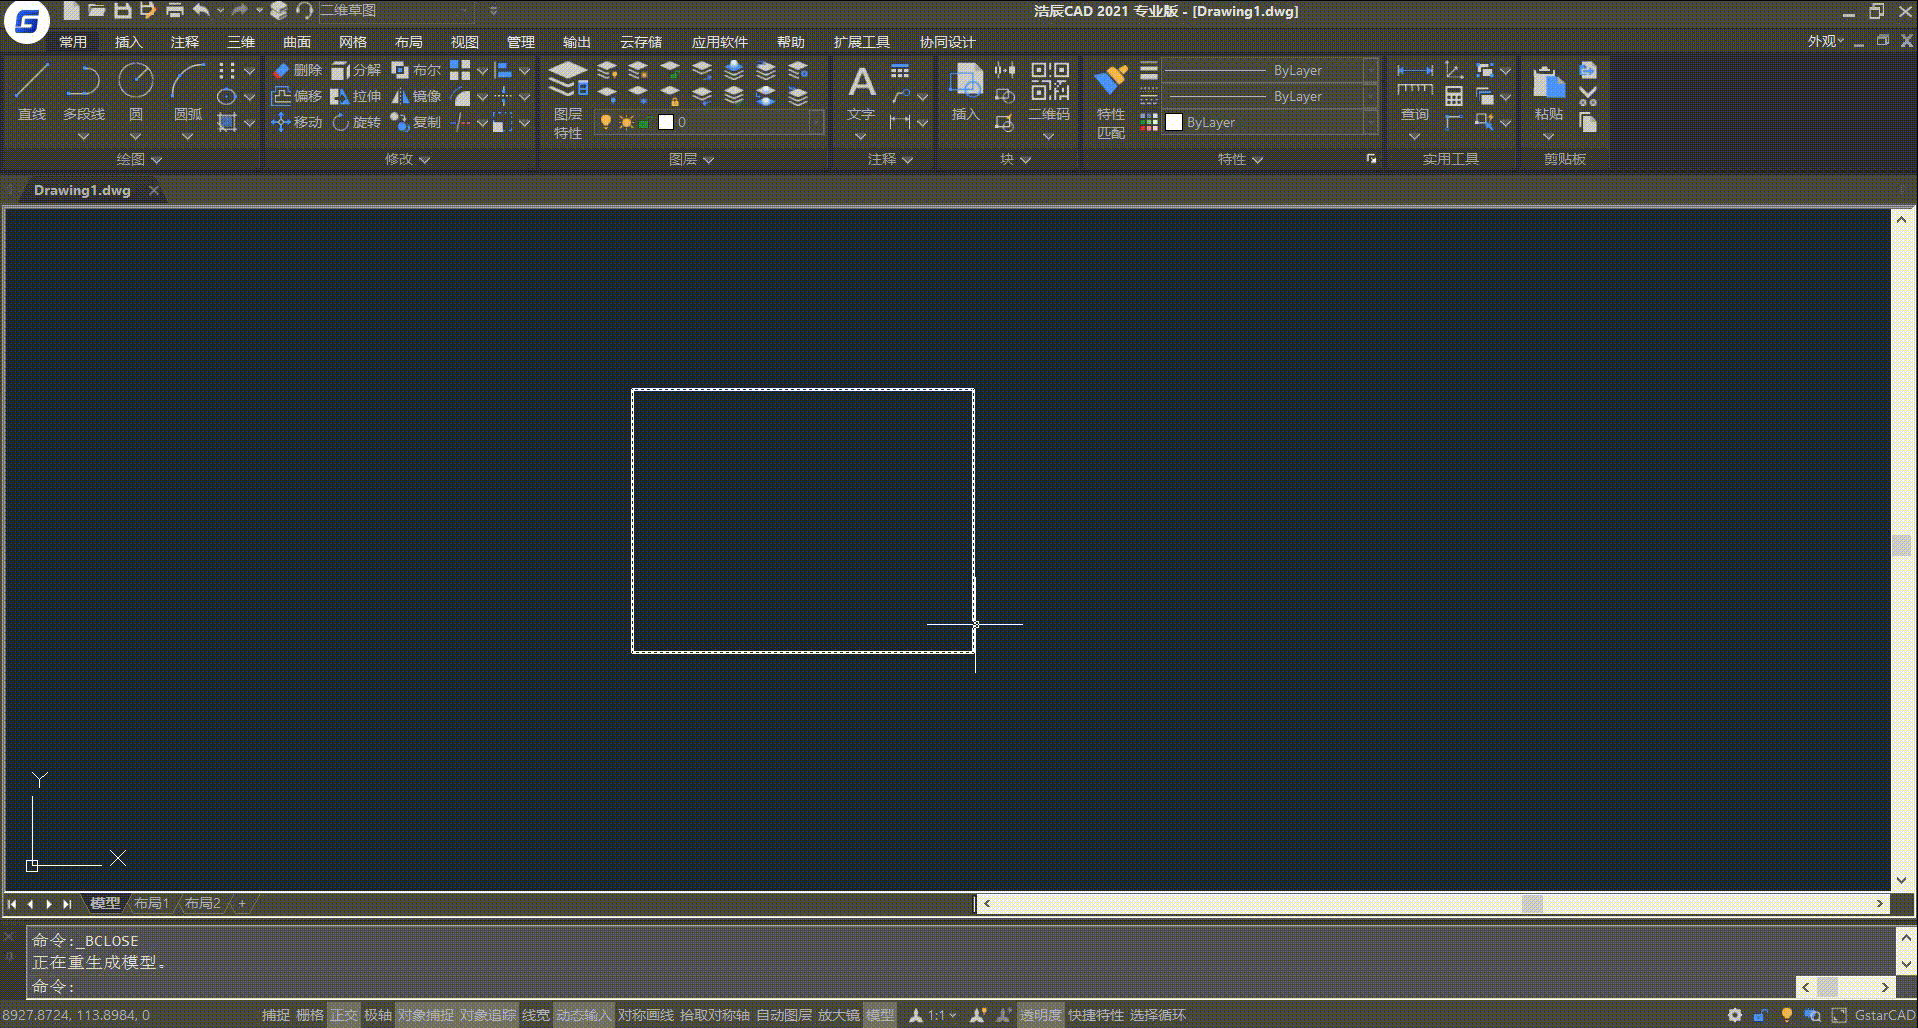Expand the Block (块) panel
This screenshot has width=1918, height=1028.
pyautogui.click(x=1015, y=159)
